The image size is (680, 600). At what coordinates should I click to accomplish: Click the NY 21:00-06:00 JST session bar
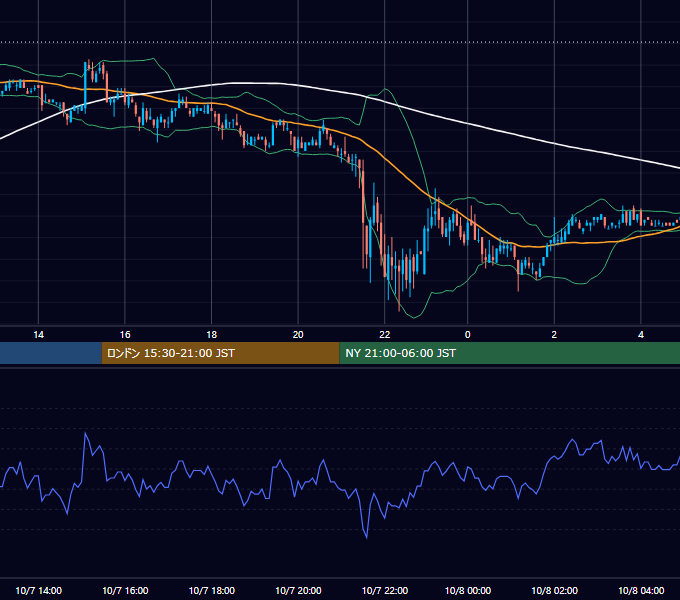click(510, 353)
